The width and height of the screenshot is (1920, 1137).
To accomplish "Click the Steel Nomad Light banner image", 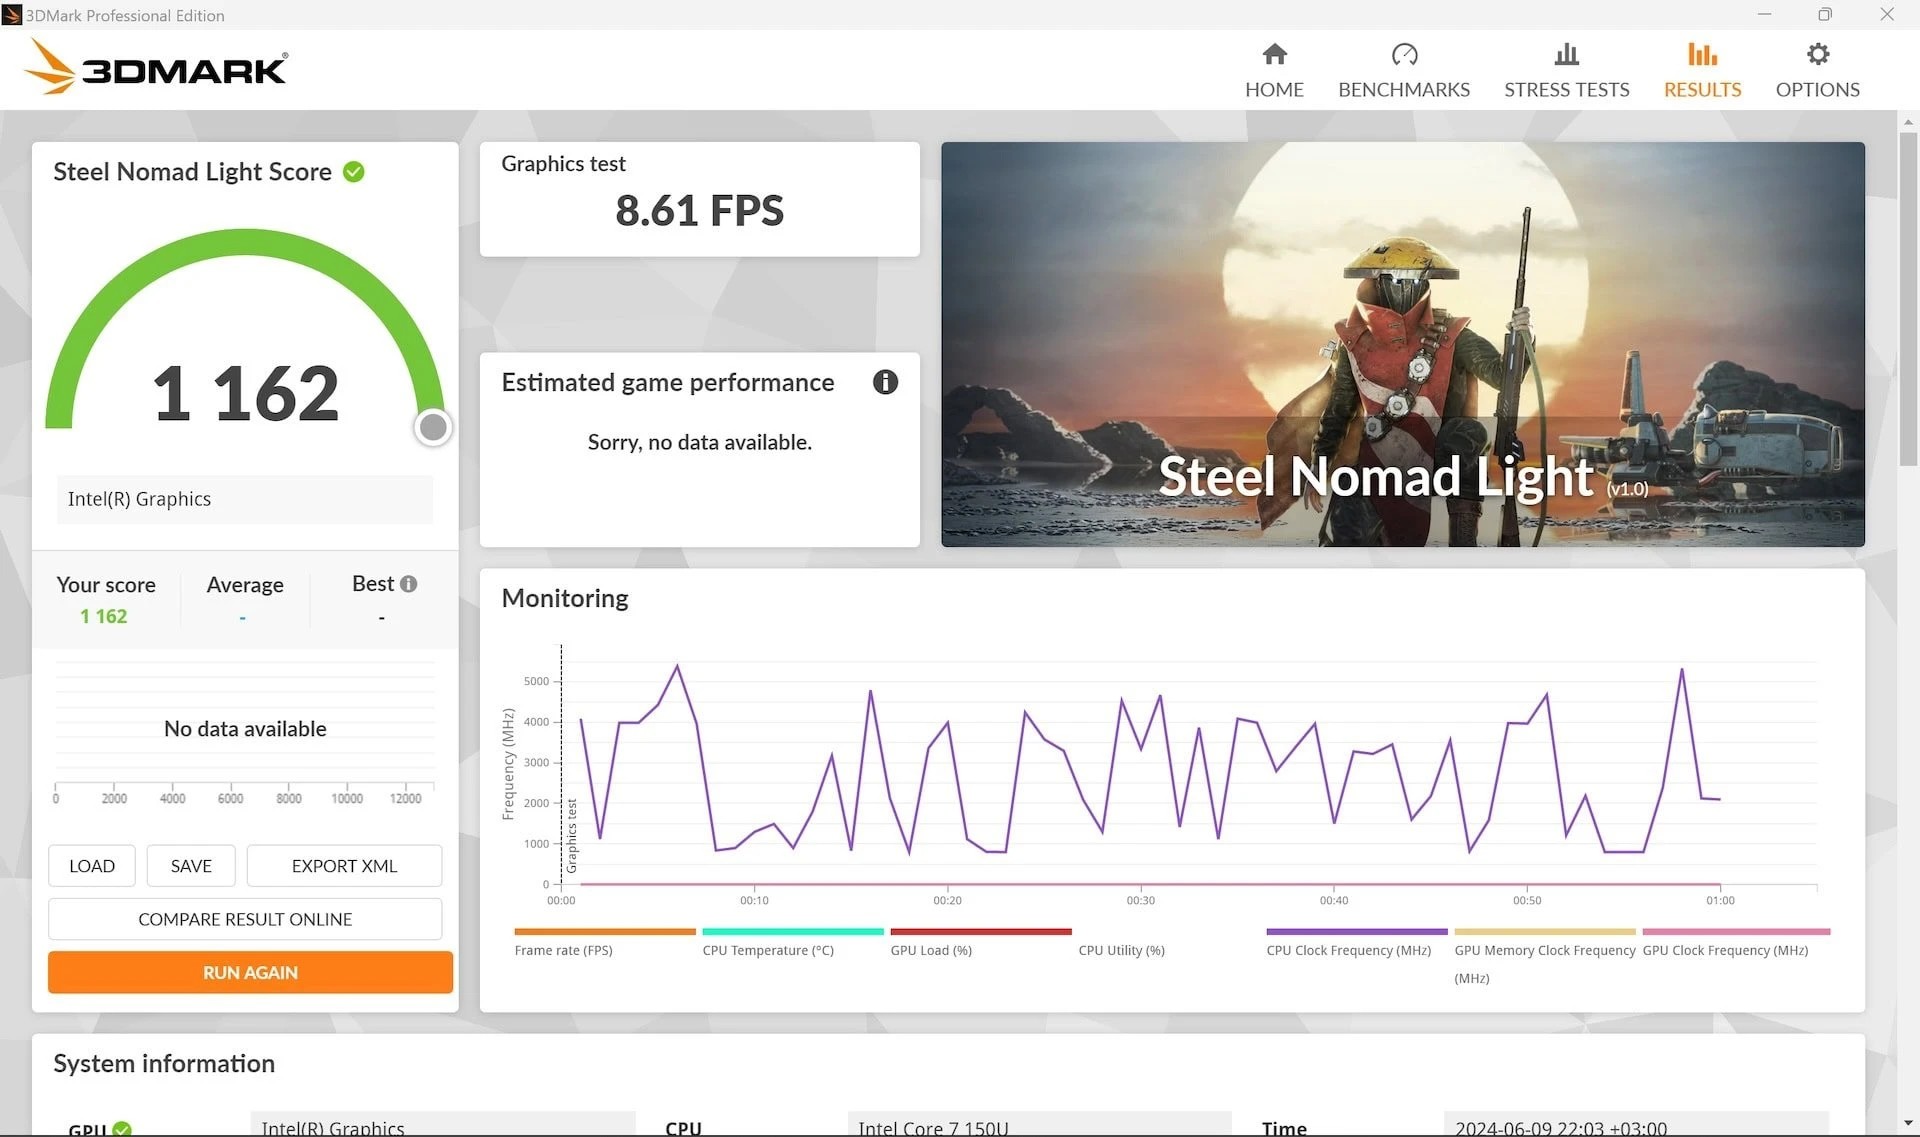I will coord(1402,344).
